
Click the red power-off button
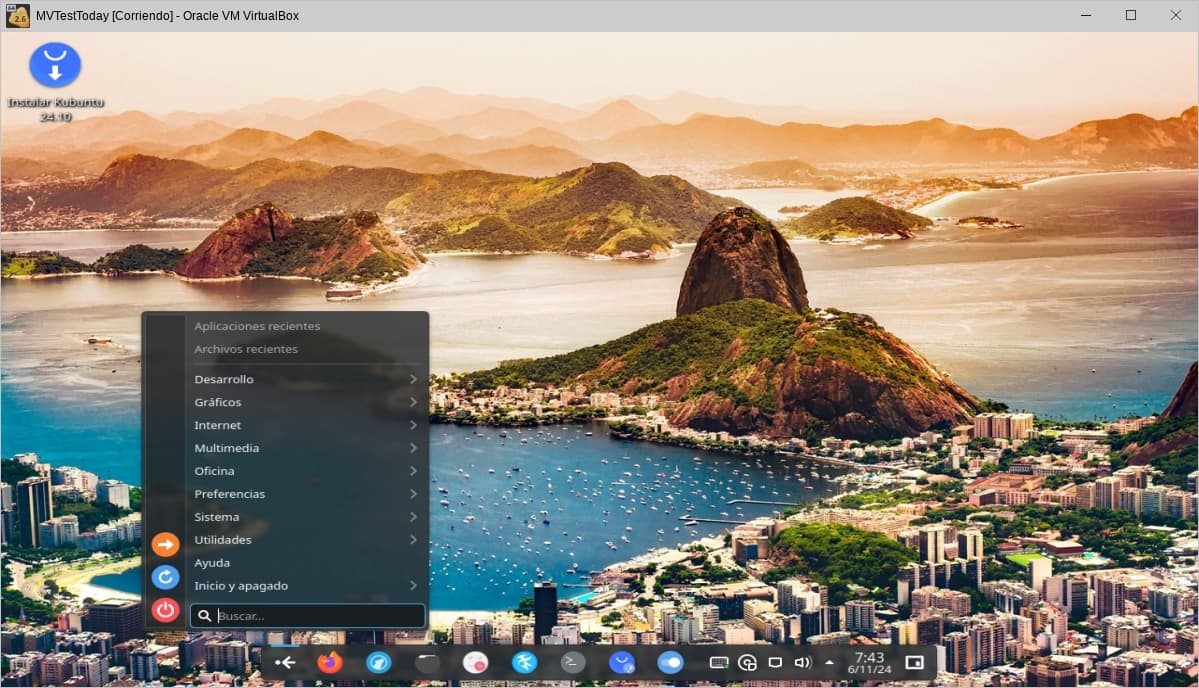click(x=165, y=609)
